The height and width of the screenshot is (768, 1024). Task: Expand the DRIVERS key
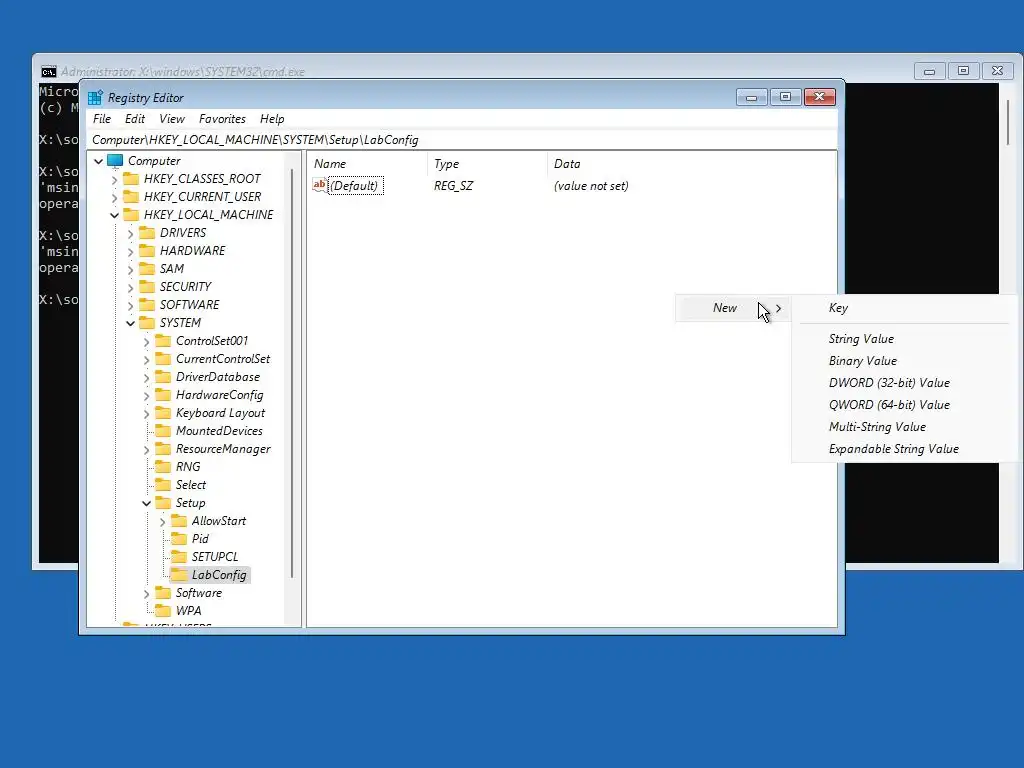pyautogui.click(x=130, y=233)
